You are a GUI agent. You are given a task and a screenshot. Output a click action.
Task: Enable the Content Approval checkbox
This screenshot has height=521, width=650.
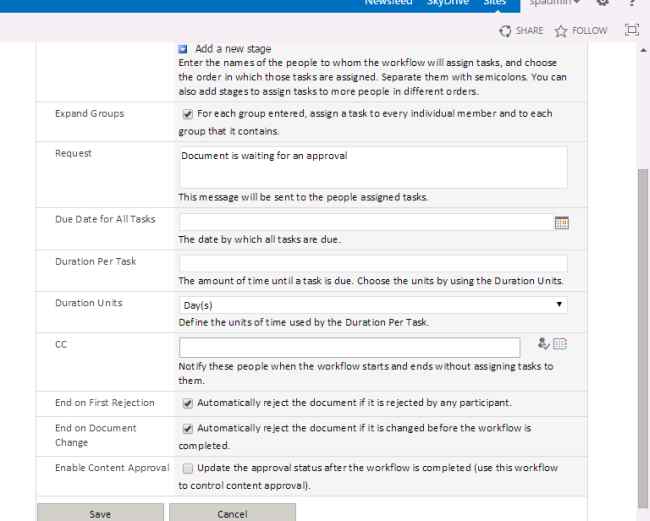(188, 468)
